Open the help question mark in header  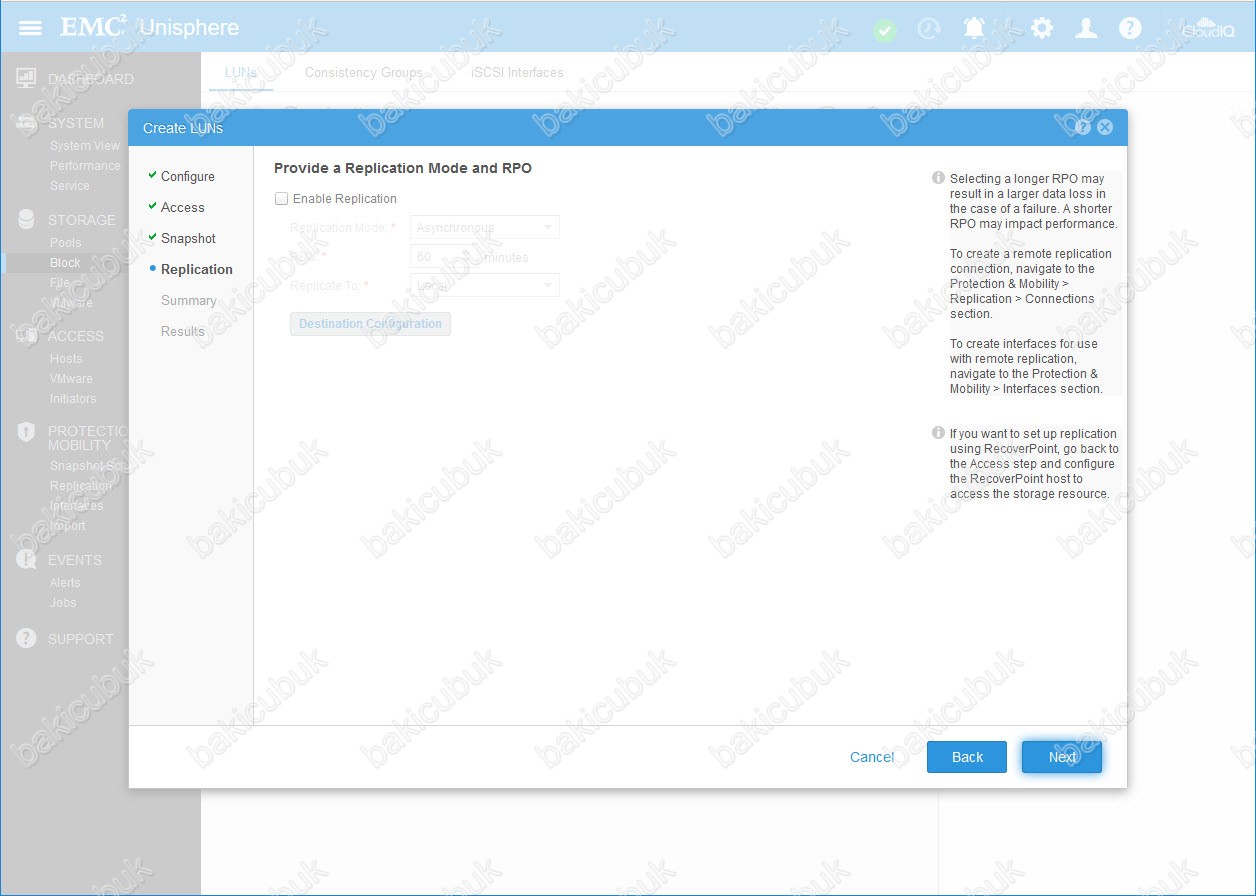pos(1130,28)
